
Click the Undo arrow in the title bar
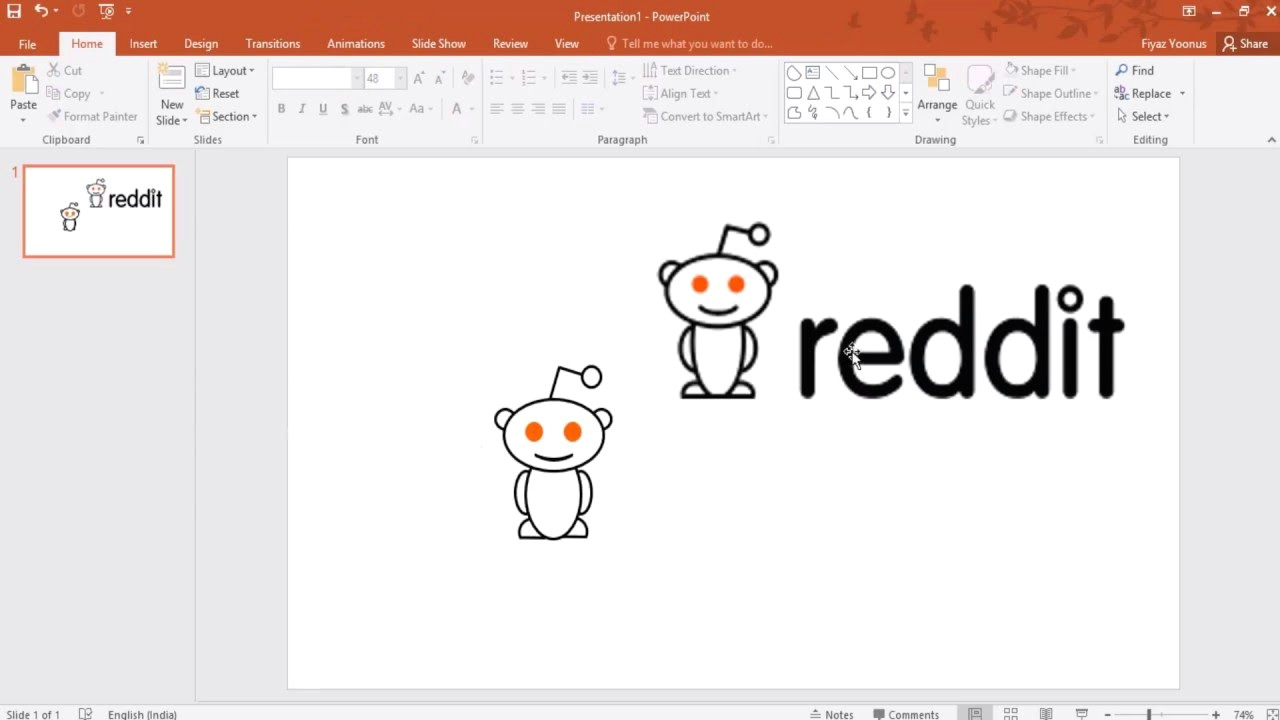point(41,11)
